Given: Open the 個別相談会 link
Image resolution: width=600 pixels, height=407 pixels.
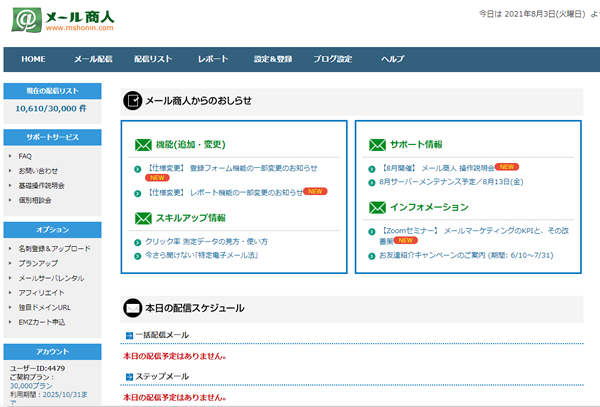Looking at the screenshot, I should [35, 200].
